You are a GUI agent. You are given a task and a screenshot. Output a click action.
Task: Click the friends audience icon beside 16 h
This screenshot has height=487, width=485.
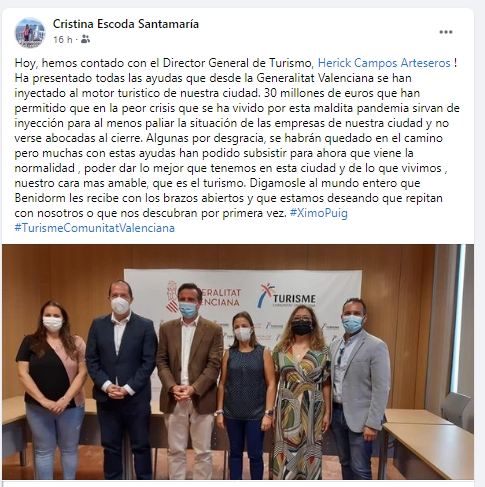point(85,39)
